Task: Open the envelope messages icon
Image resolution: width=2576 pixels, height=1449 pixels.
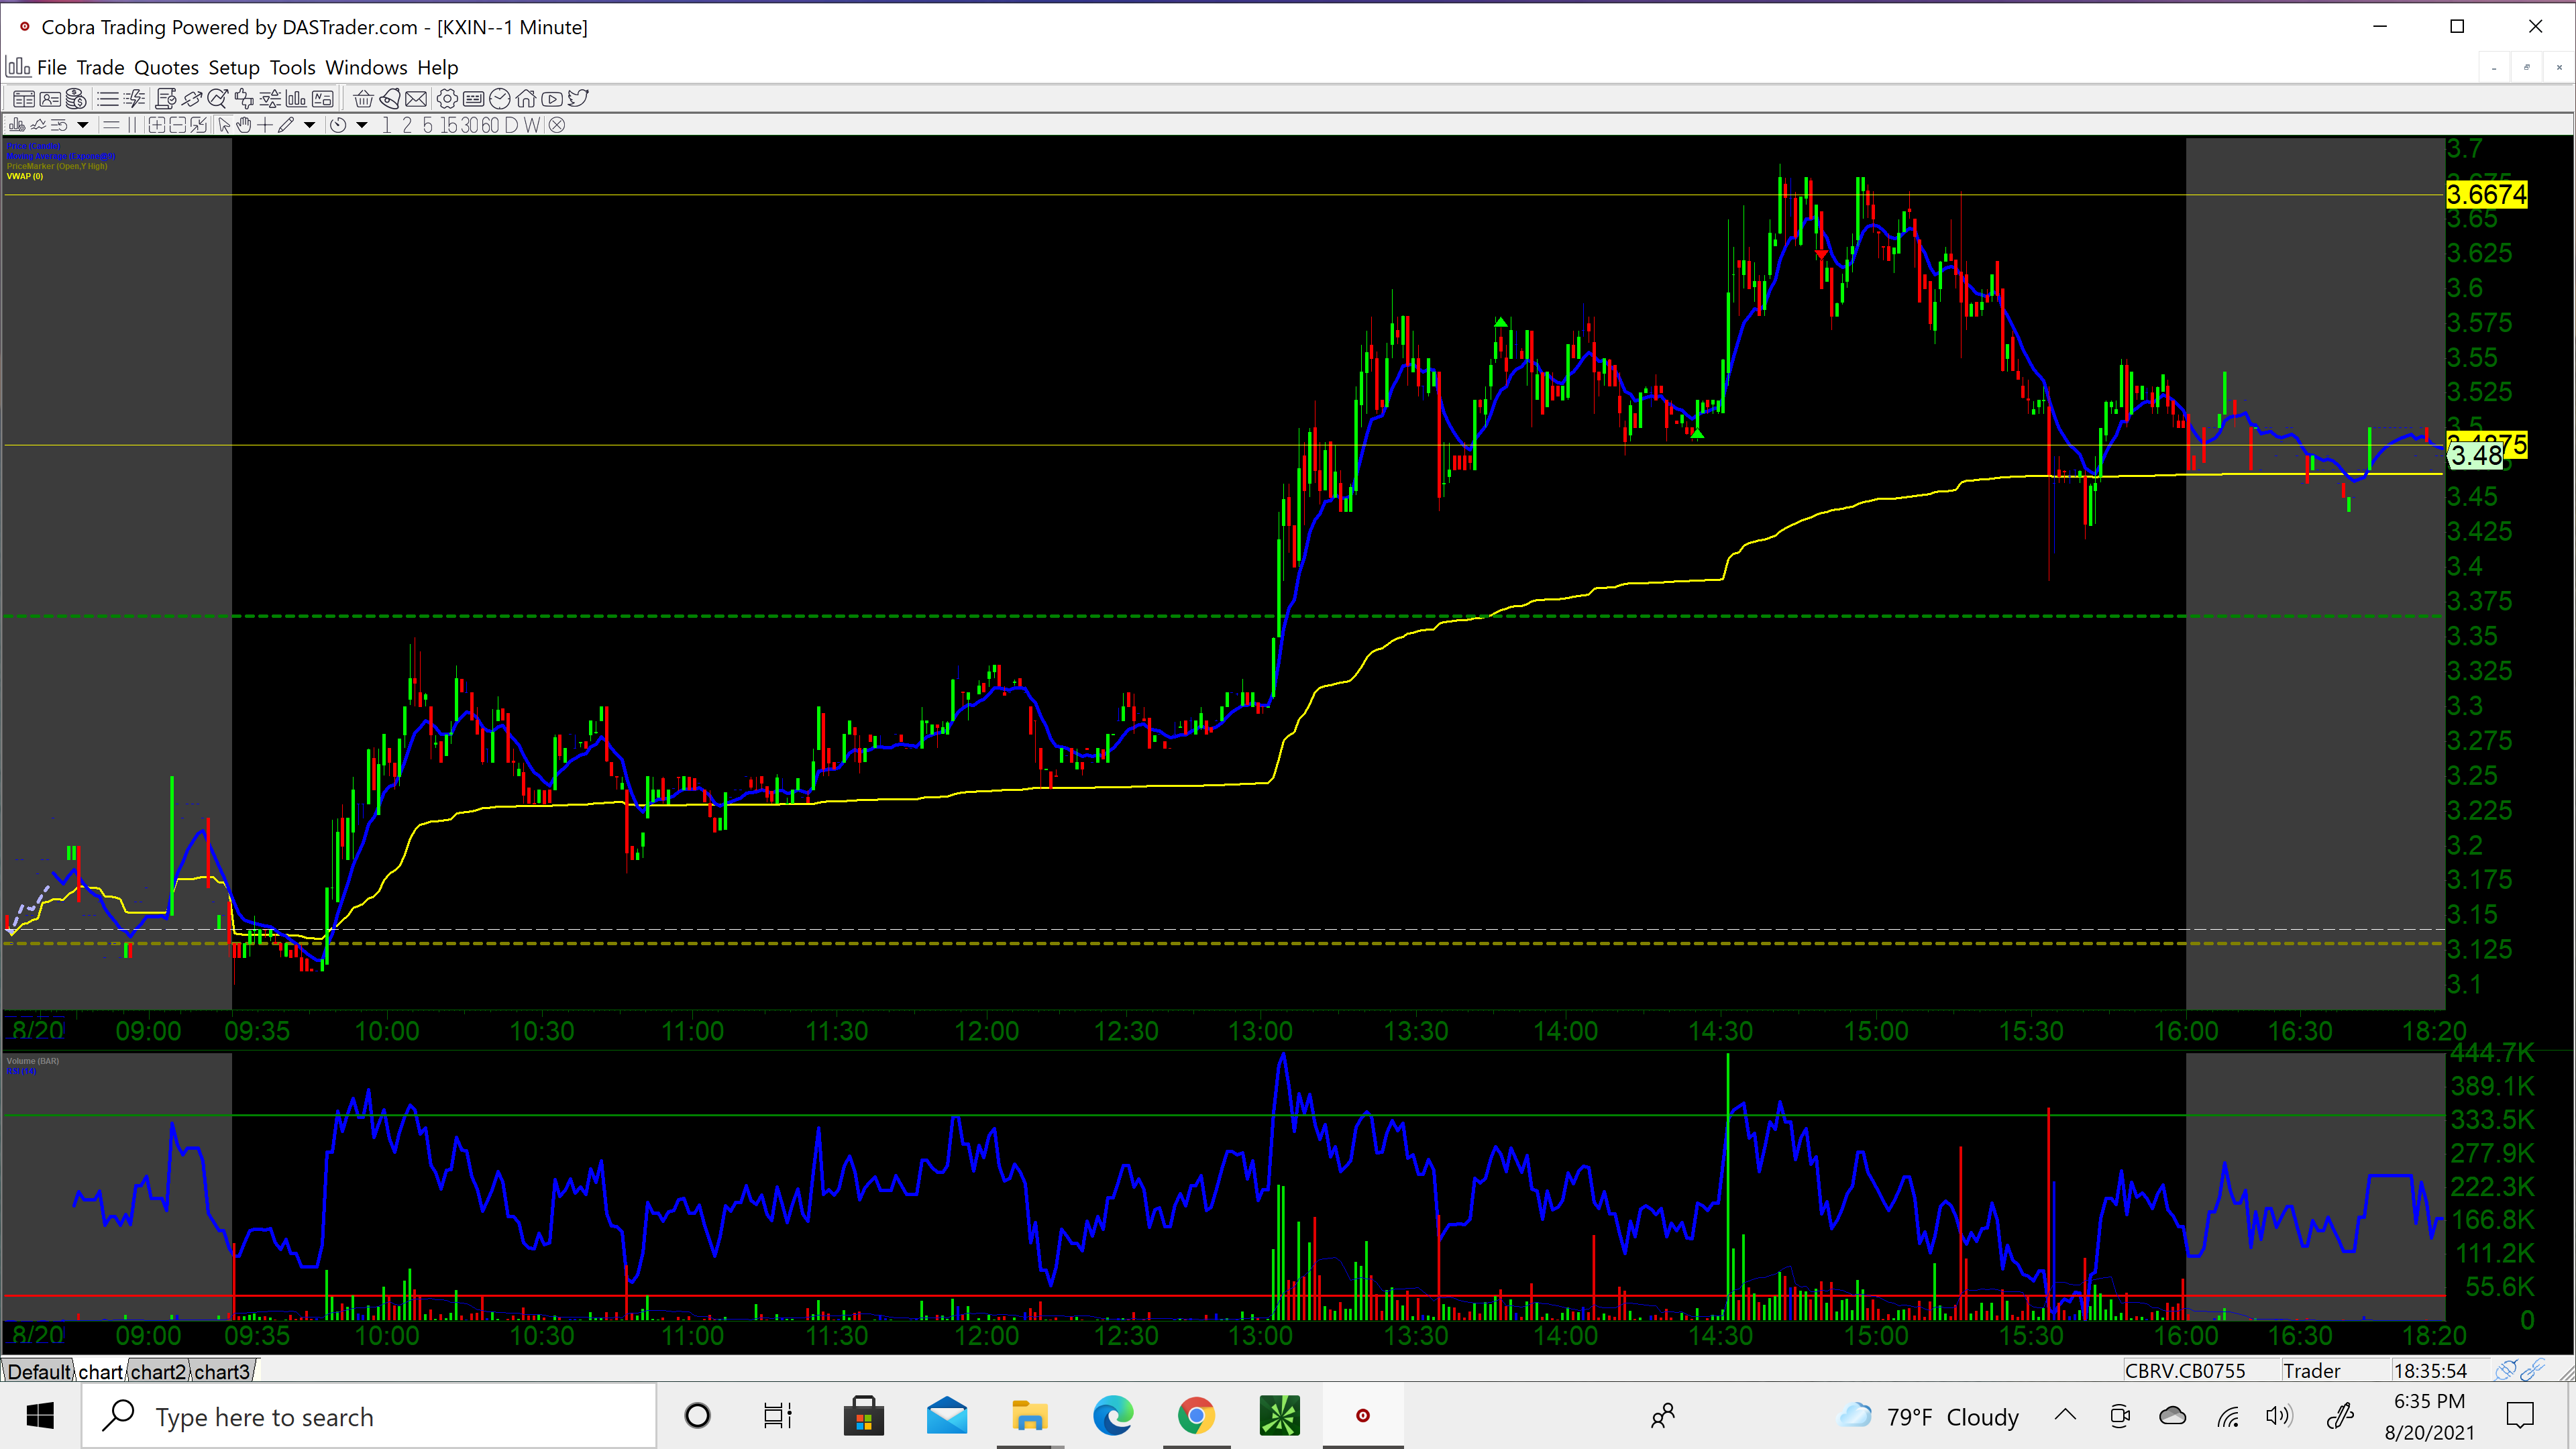Action: click(x=416, y=99)
